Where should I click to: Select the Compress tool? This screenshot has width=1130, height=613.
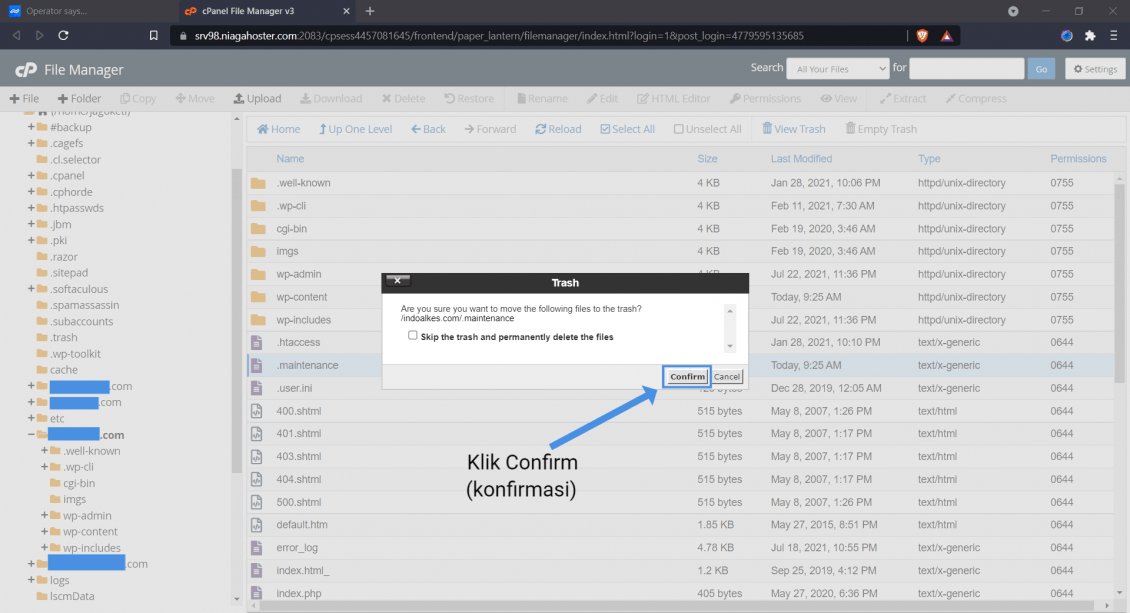click(x=976, y=98)
